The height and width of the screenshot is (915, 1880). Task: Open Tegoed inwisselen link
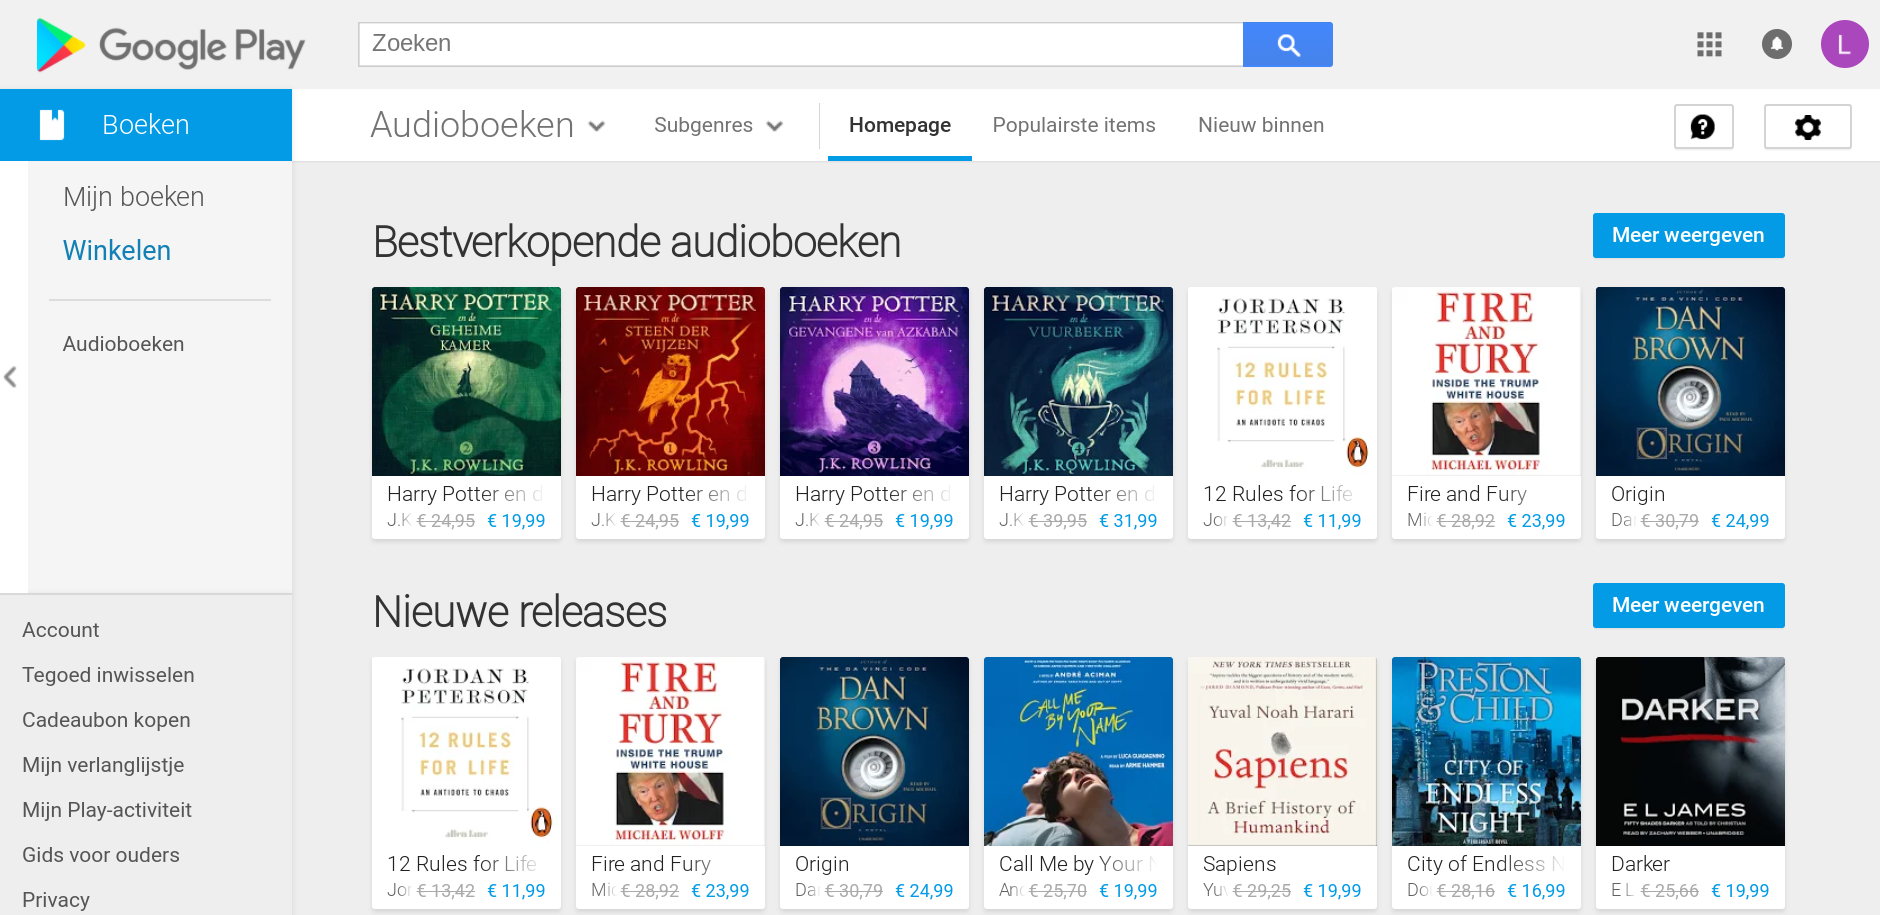[x=108, y=675]
